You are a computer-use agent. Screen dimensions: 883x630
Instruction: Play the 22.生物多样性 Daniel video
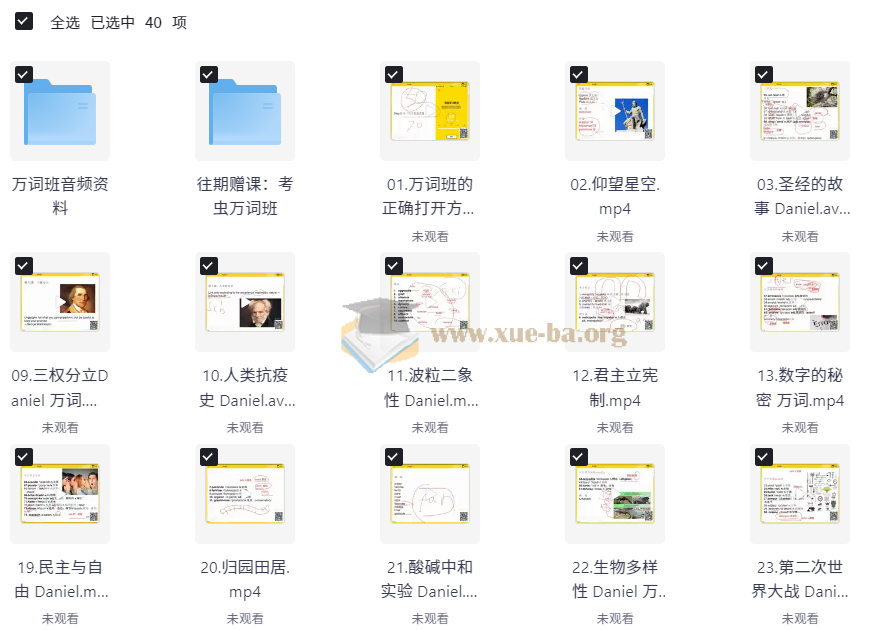pos(615,494)
